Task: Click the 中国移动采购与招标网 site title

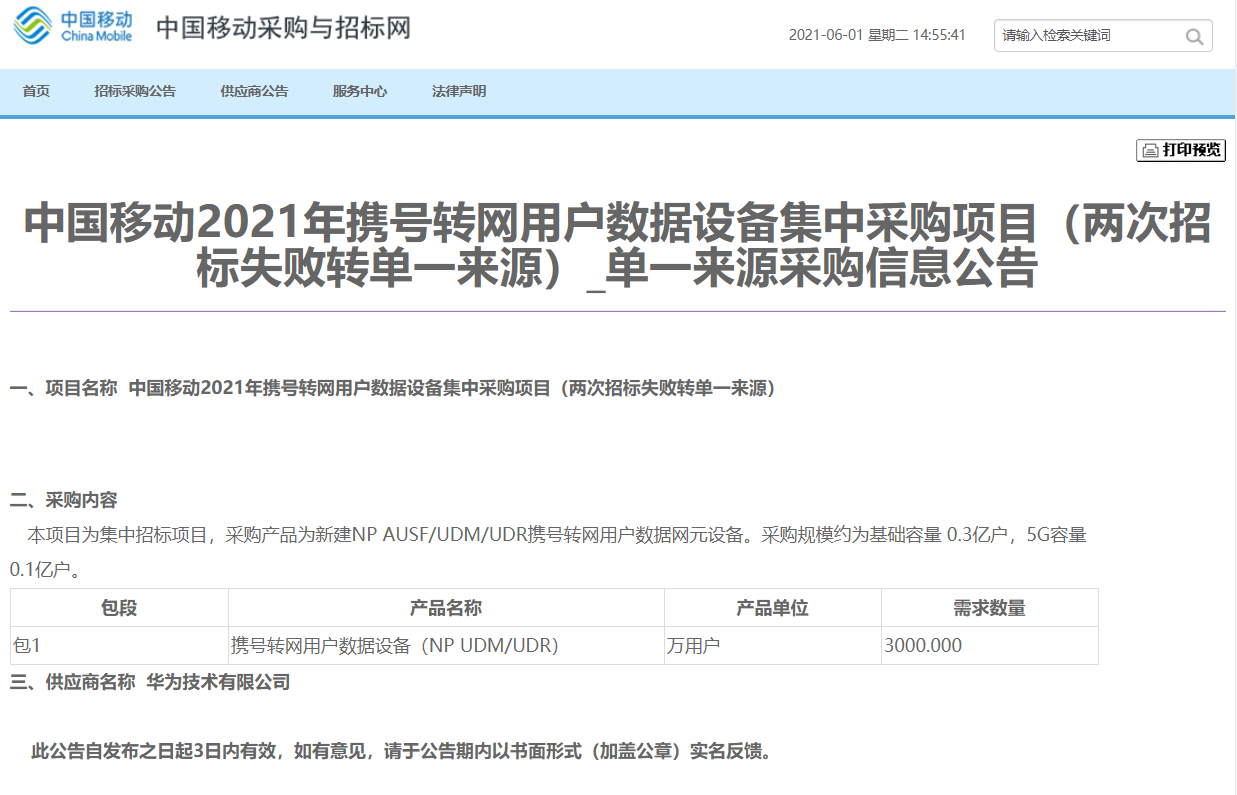Action: click(283, 27)
